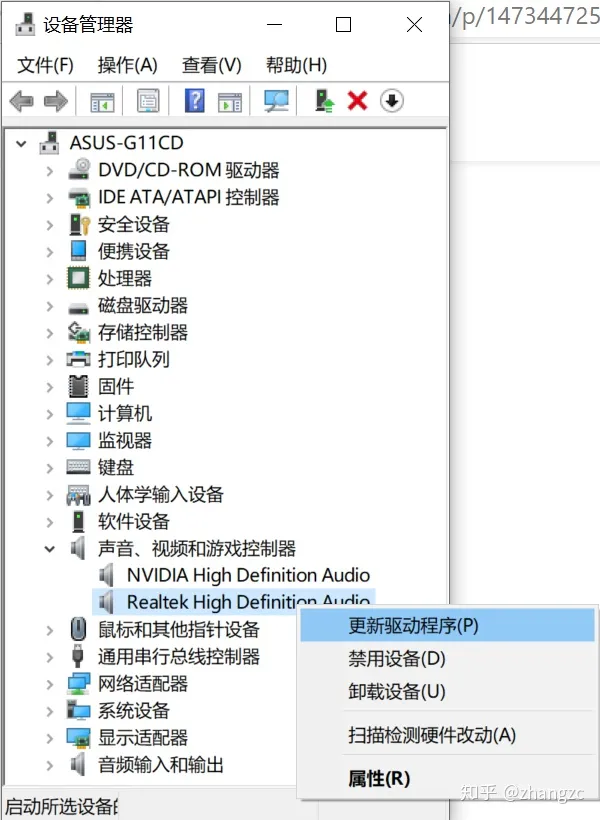Screen dimensions: 600x820
Task: Click the red X uninstall device icon
Action: pyautogui.click(x=357, y=101)
